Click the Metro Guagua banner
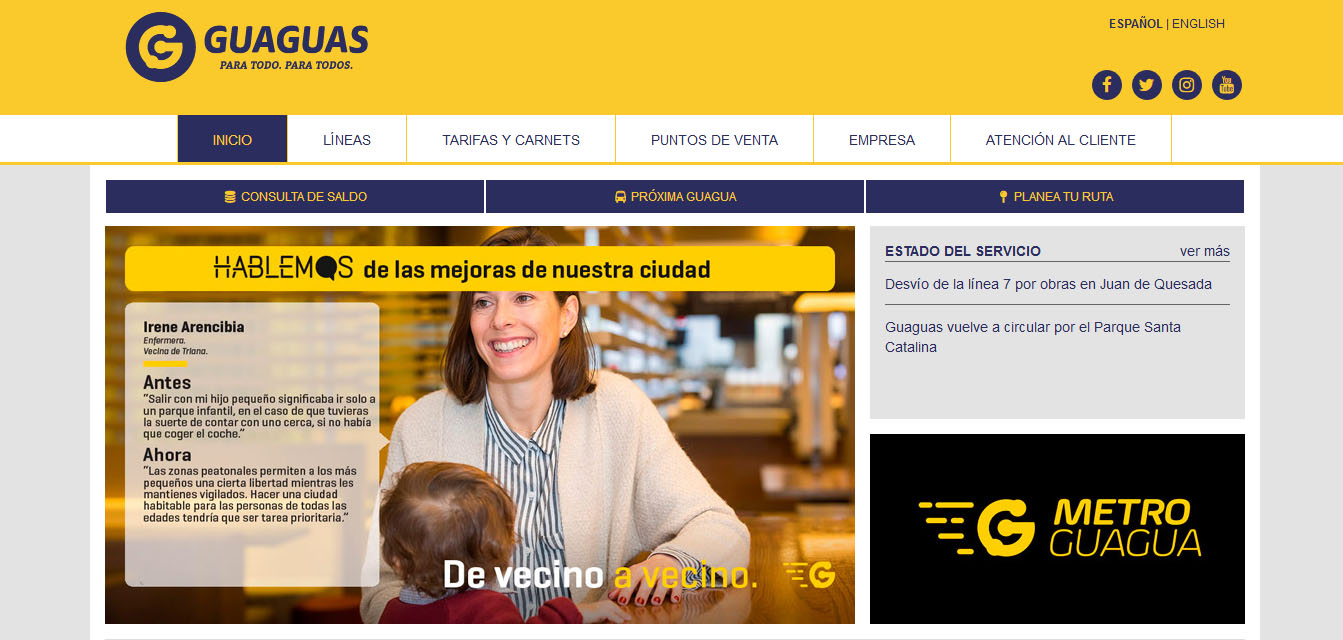This screenshot has width=1343, height=640. tap(1057, 529)
